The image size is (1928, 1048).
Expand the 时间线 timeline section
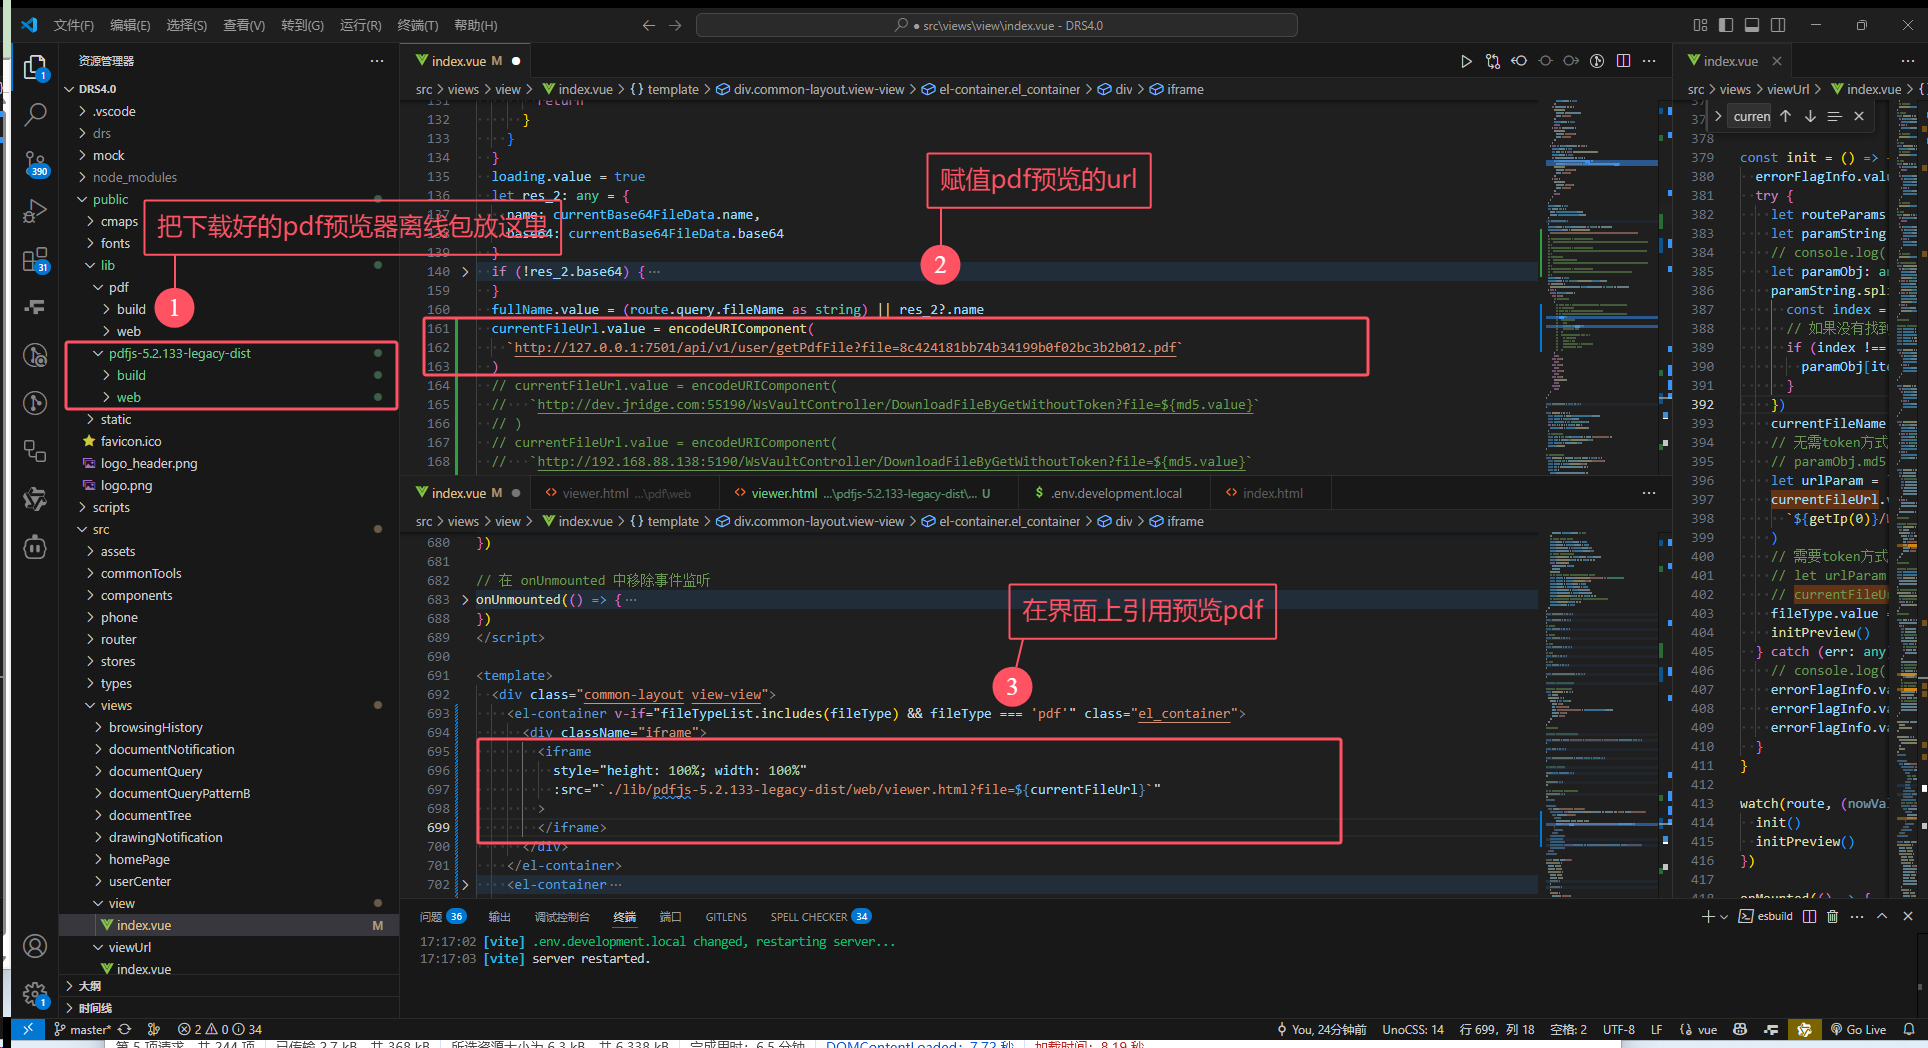click(x=95, y=1007)
